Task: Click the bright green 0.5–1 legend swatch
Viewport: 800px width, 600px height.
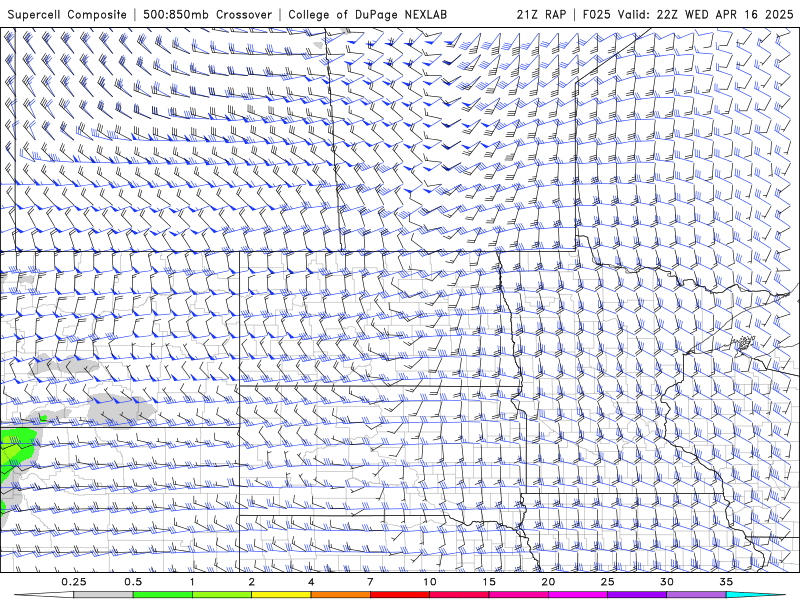Action: (x=163, y=595)
